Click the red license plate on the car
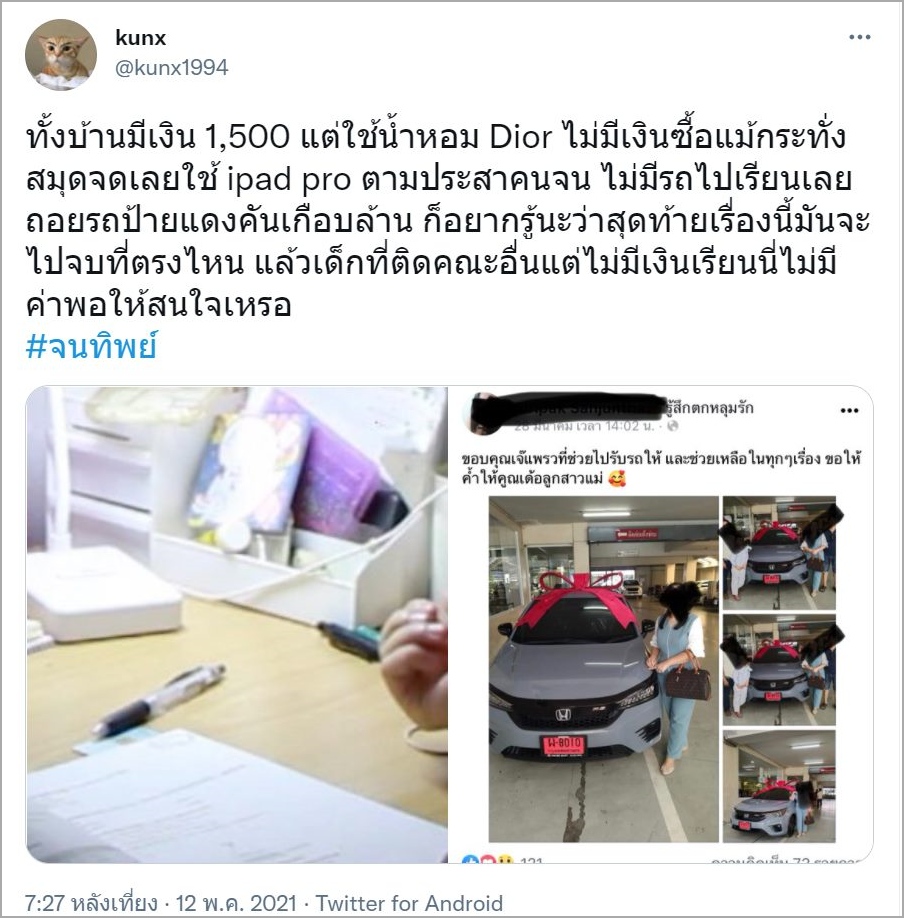 (563, 745)
